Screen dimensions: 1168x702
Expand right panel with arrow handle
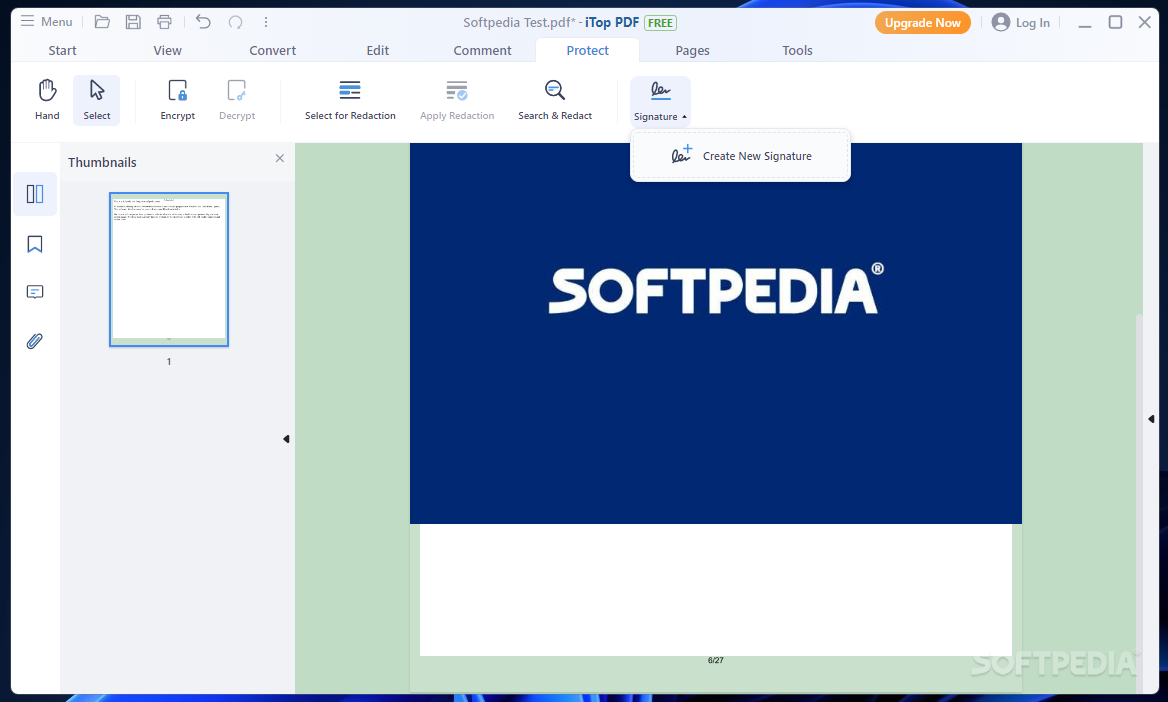coord(1151,419)
